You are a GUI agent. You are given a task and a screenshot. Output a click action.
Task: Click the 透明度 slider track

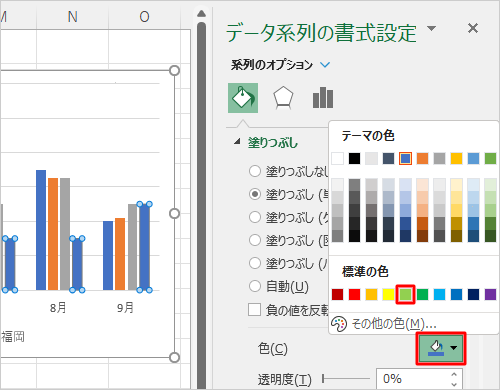[x=346, y=379]
